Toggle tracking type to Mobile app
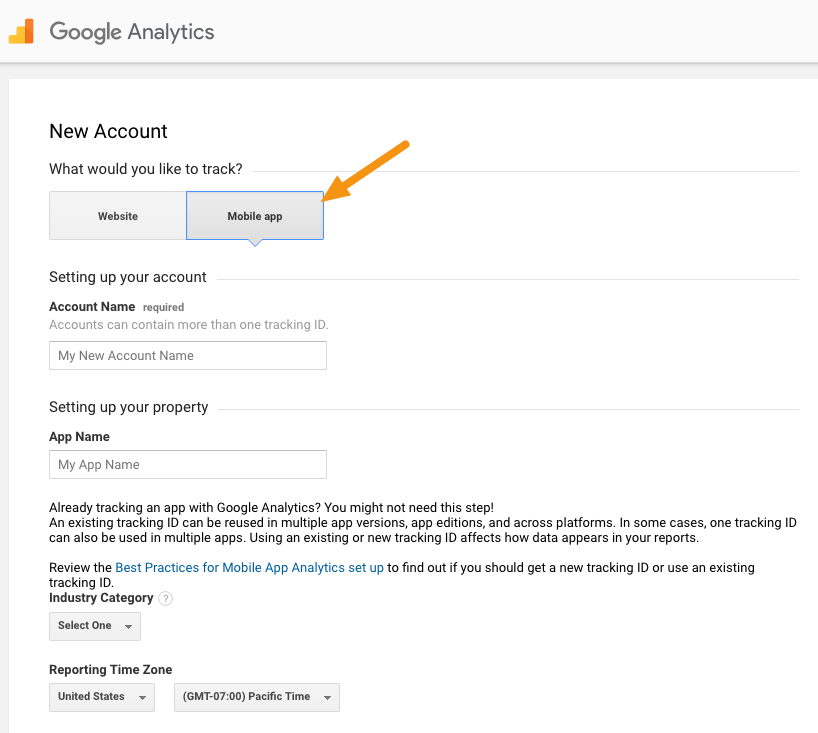 (254, 215)
